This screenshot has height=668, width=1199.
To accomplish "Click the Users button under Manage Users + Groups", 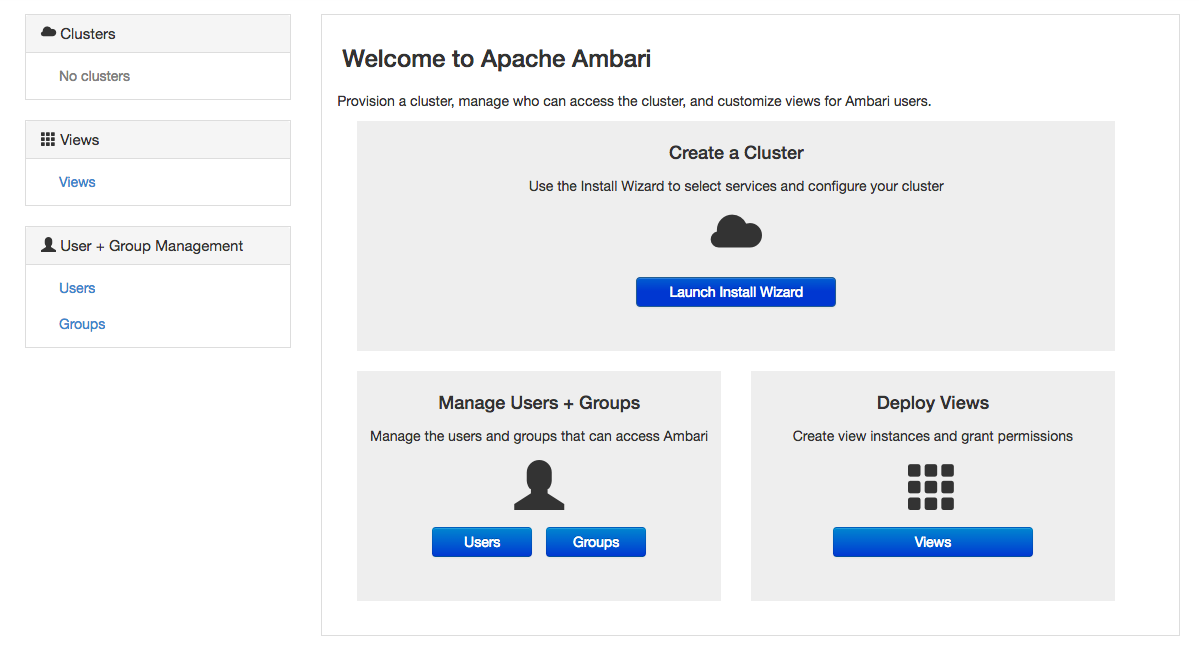I will 482,541.
